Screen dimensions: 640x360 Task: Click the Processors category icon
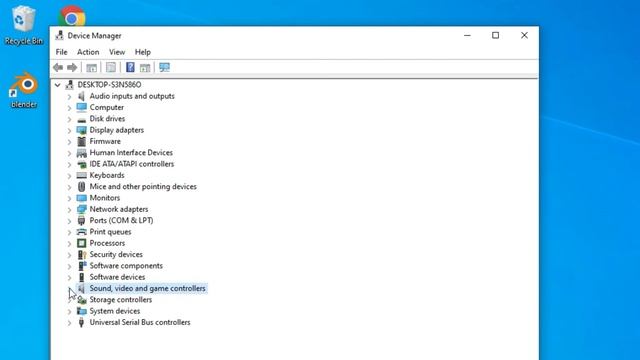[81, 243]
